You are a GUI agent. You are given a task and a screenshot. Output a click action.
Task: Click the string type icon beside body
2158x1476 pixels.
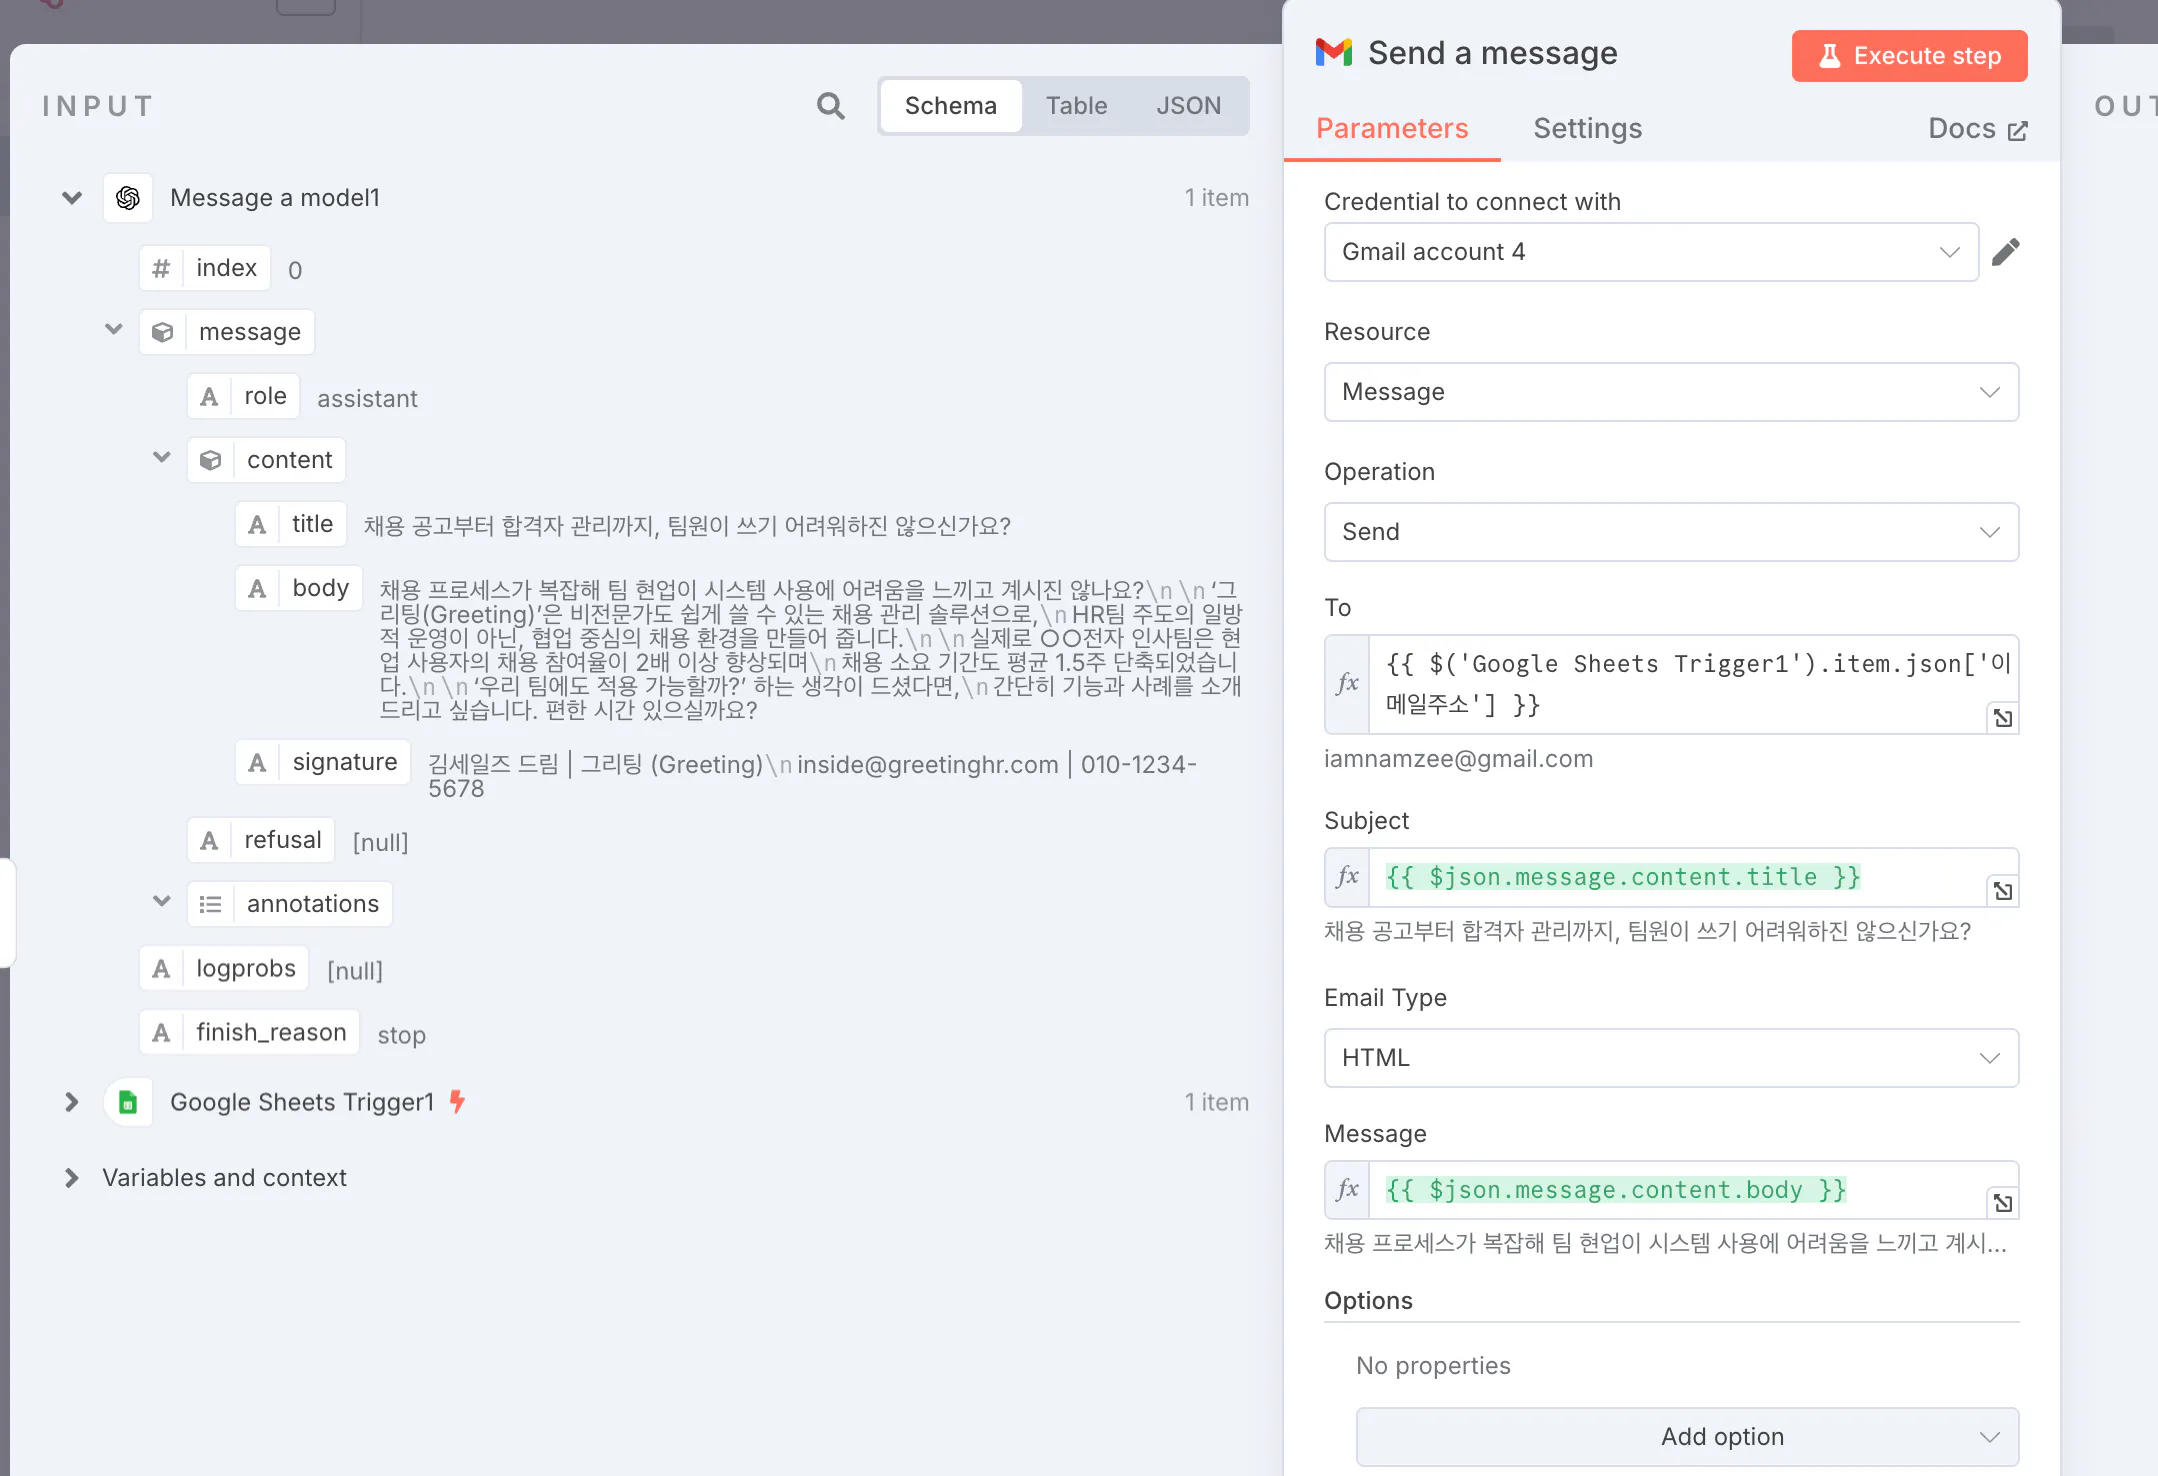point(257,588)
